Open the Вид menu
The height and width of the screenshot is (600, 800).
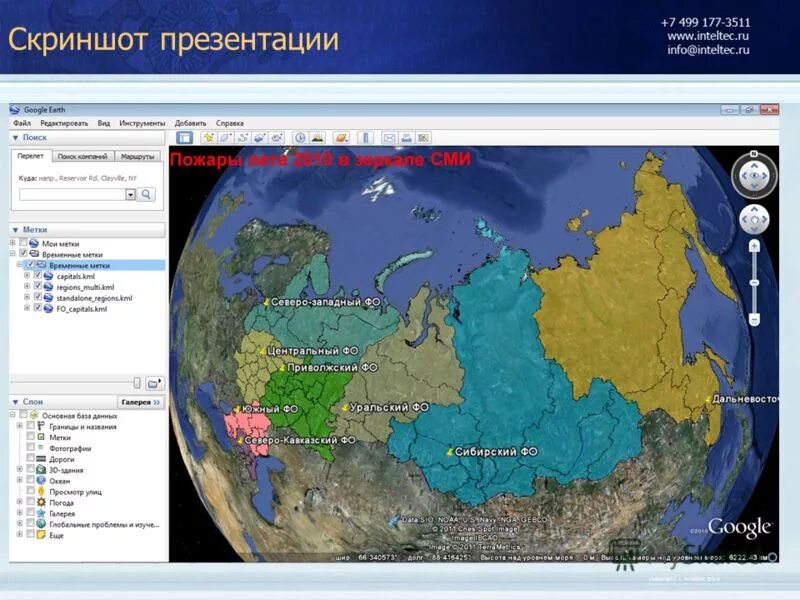pos(104,123)
